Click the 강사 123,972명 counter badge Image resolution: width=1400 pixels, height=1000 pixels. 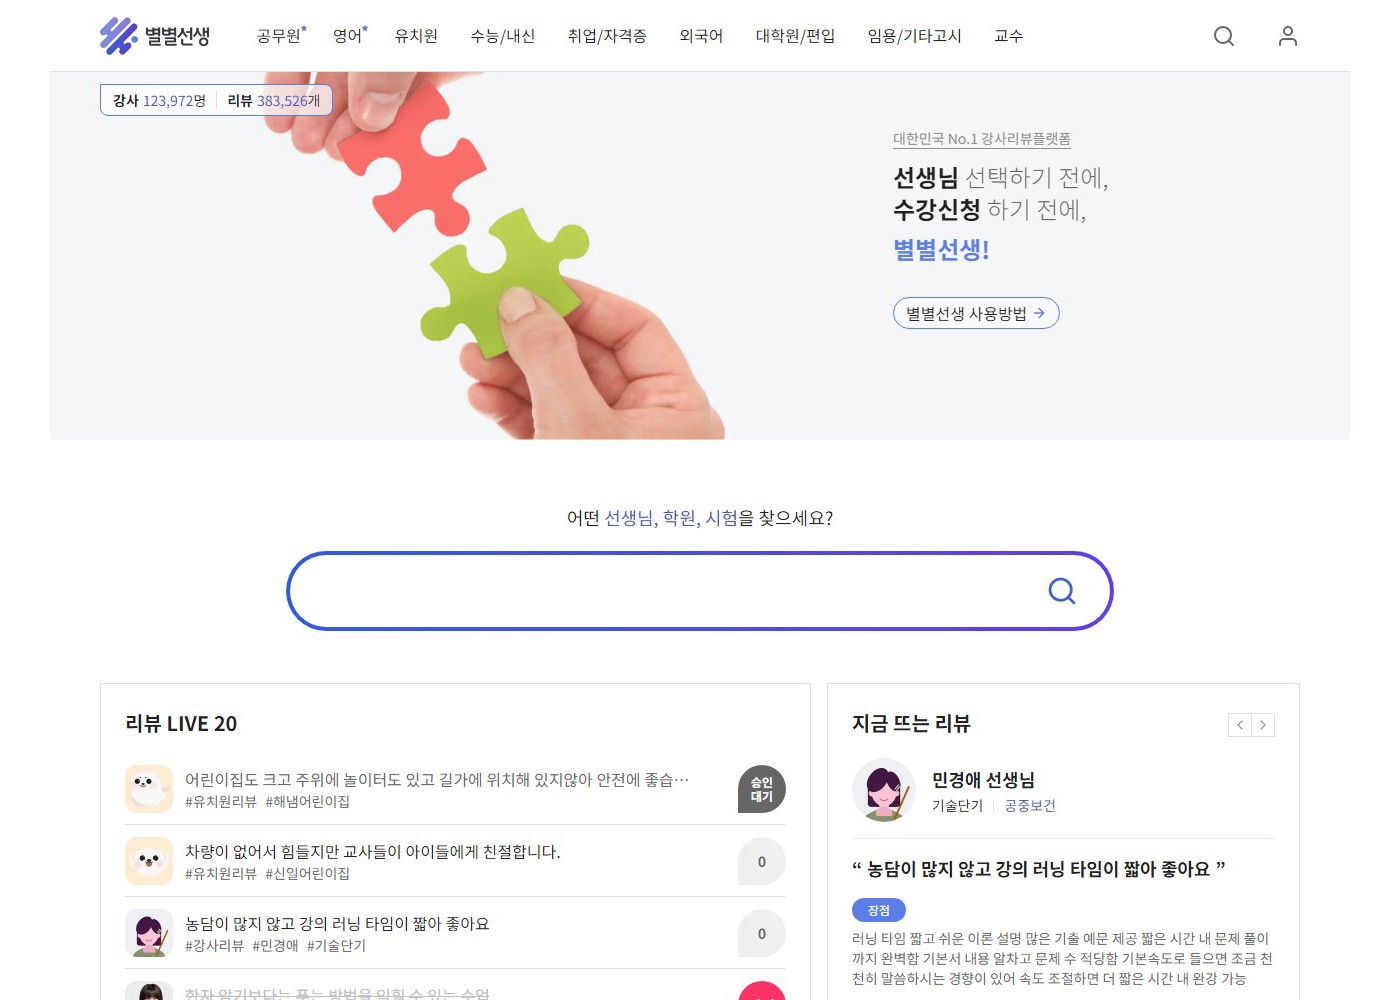(159, 100)
